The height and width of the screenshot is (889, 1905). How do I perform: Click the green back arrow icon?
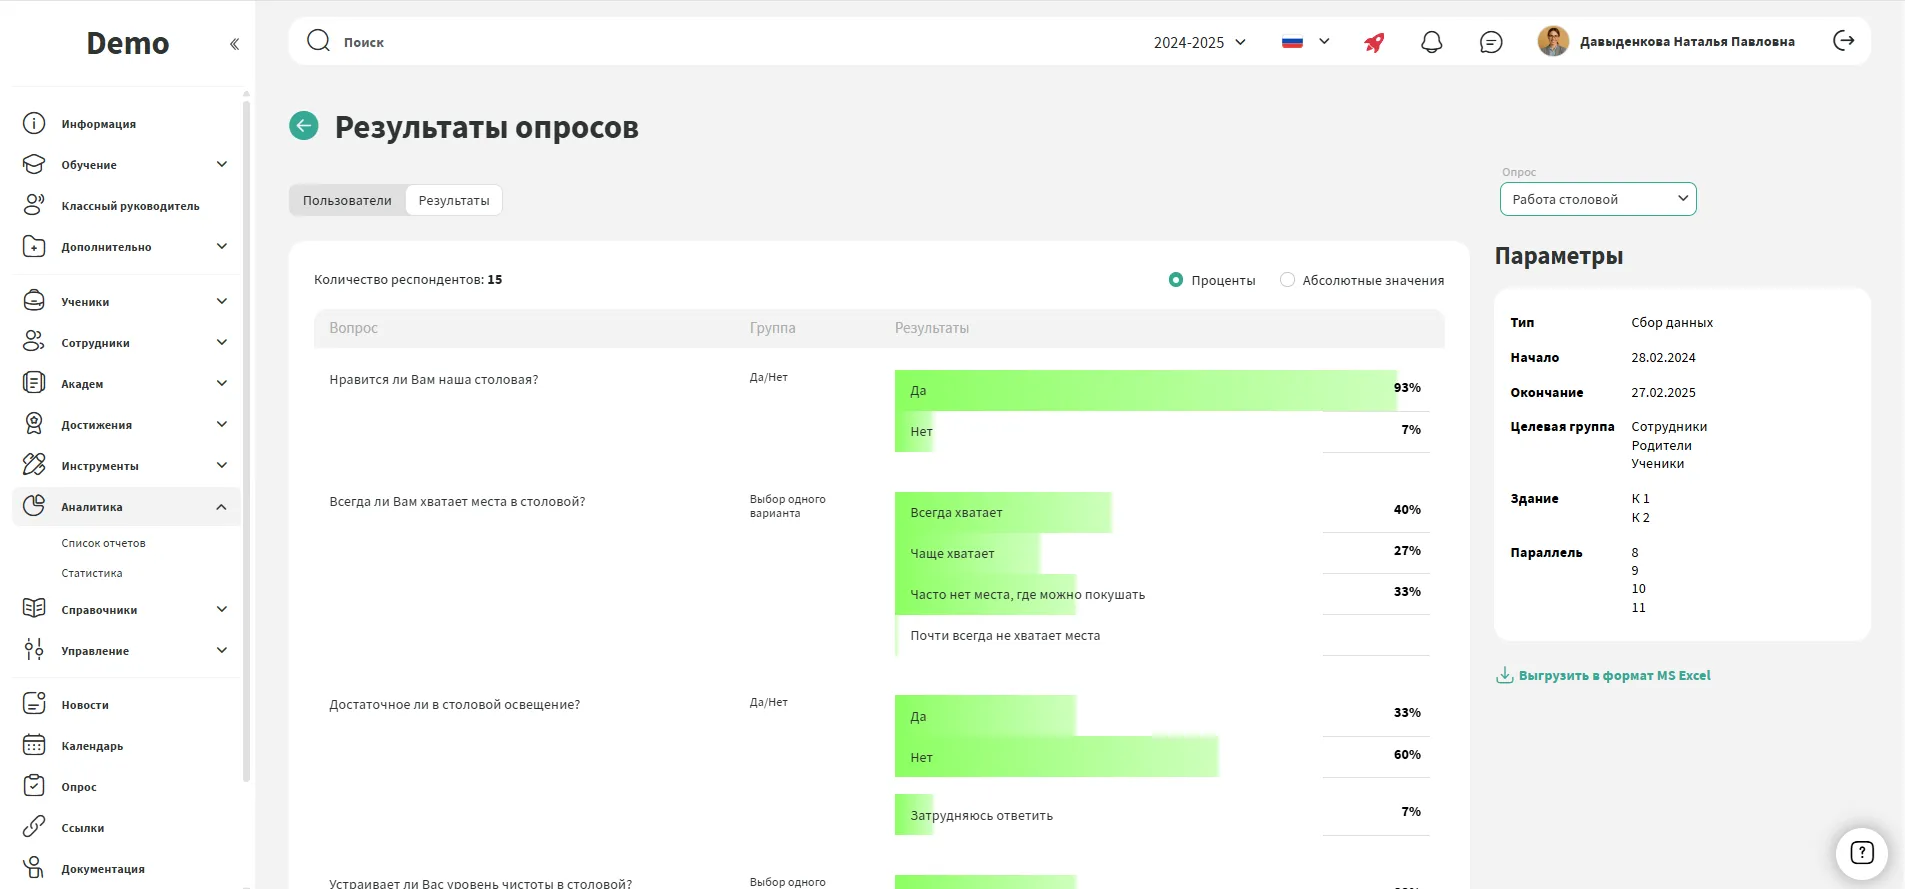coord(304,126)
